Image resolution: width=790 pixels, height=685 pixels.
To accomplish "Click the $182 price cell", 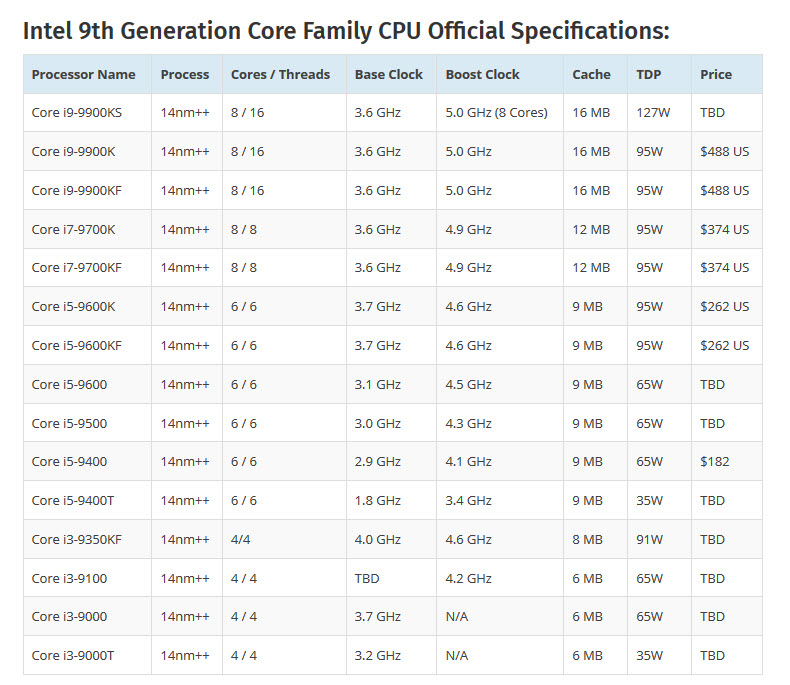I will pos(715,462).
